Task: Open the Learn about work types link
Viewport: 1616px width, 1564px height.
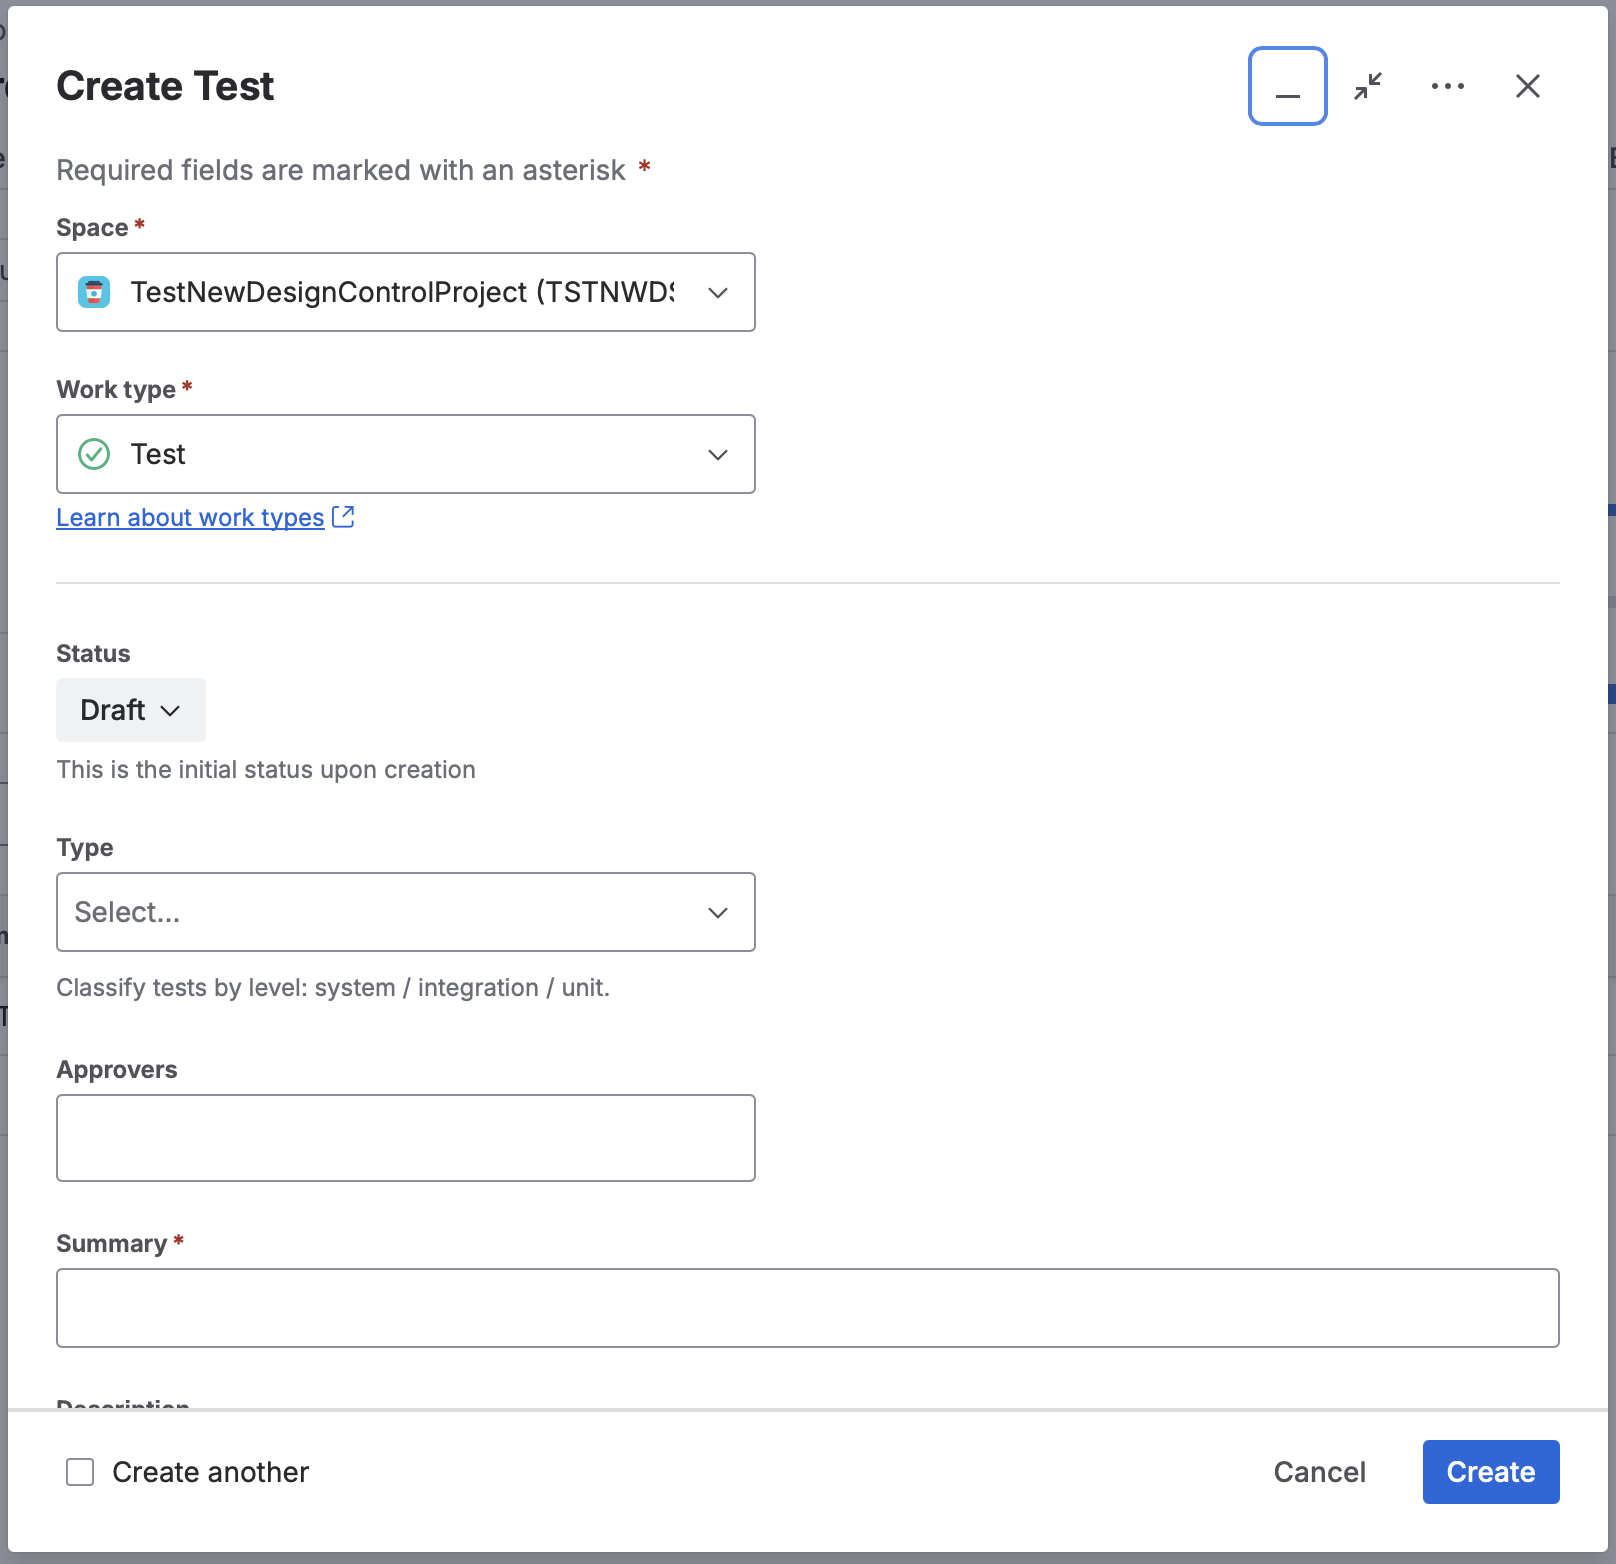Action: (190, 517)
